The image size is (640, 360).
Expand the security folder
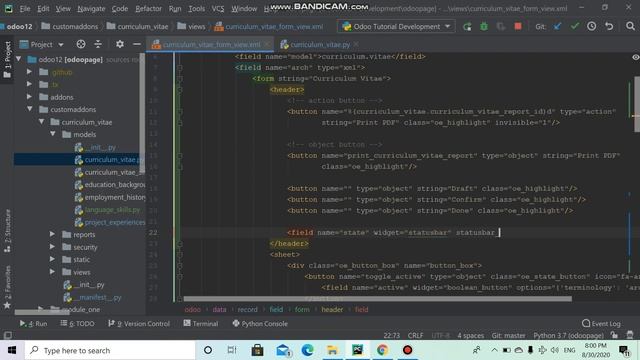tap(52, 247)
